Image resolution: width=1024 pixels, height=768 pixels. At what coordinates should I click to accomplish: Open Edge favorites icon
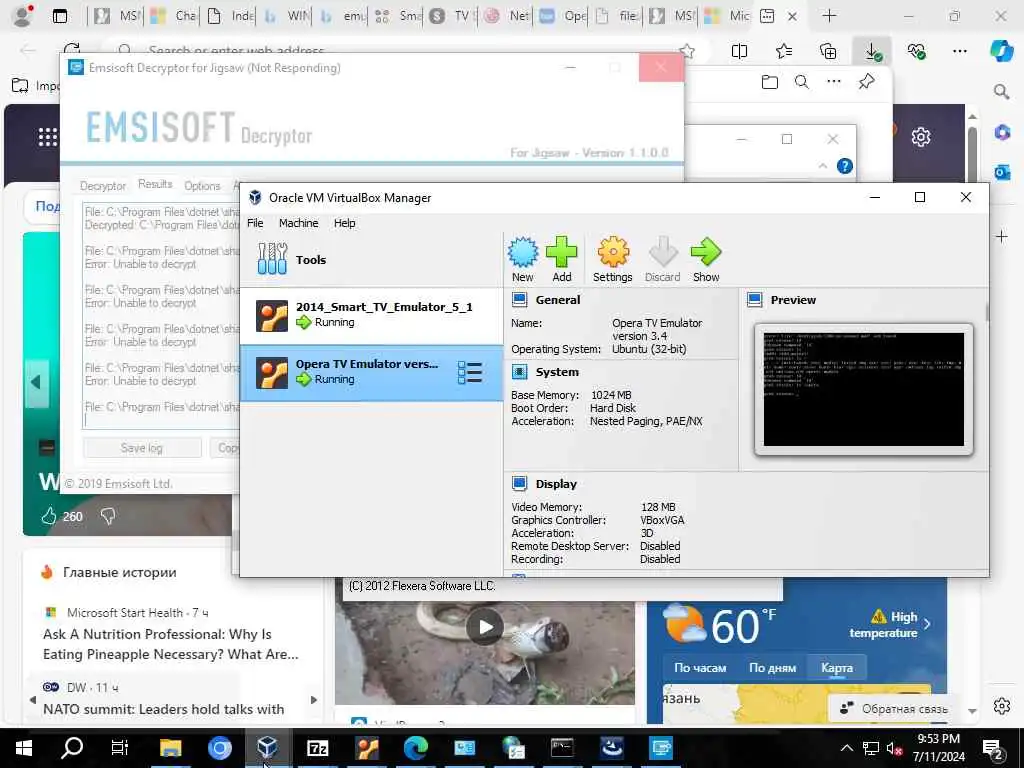784,51
